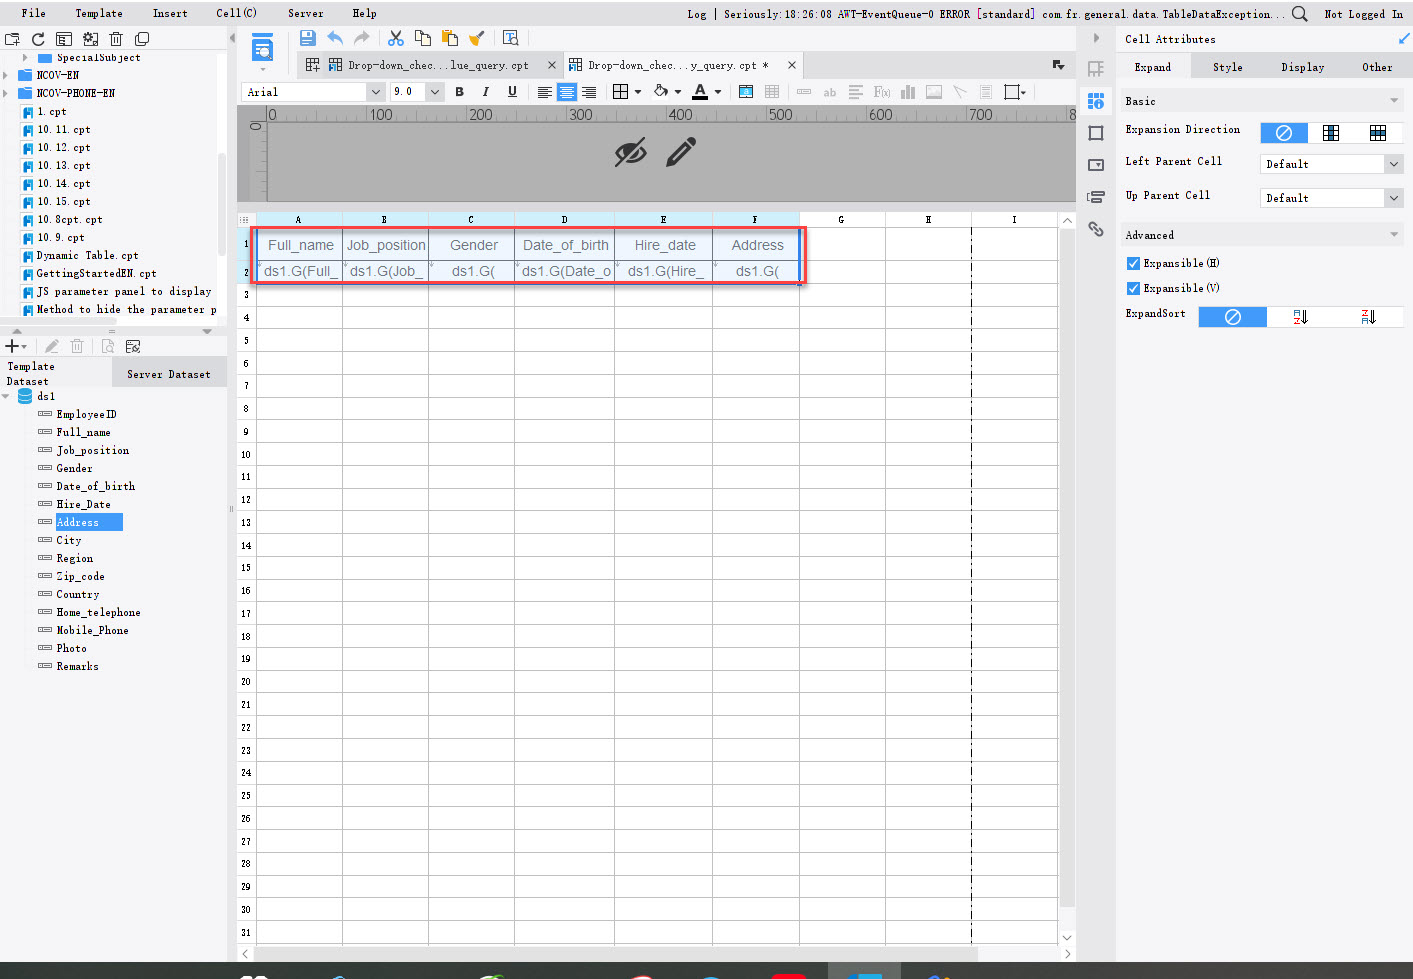The image size is (1413, 979).
Task: Insert a formula using the F(x) icon
Action: coord(881,92)
